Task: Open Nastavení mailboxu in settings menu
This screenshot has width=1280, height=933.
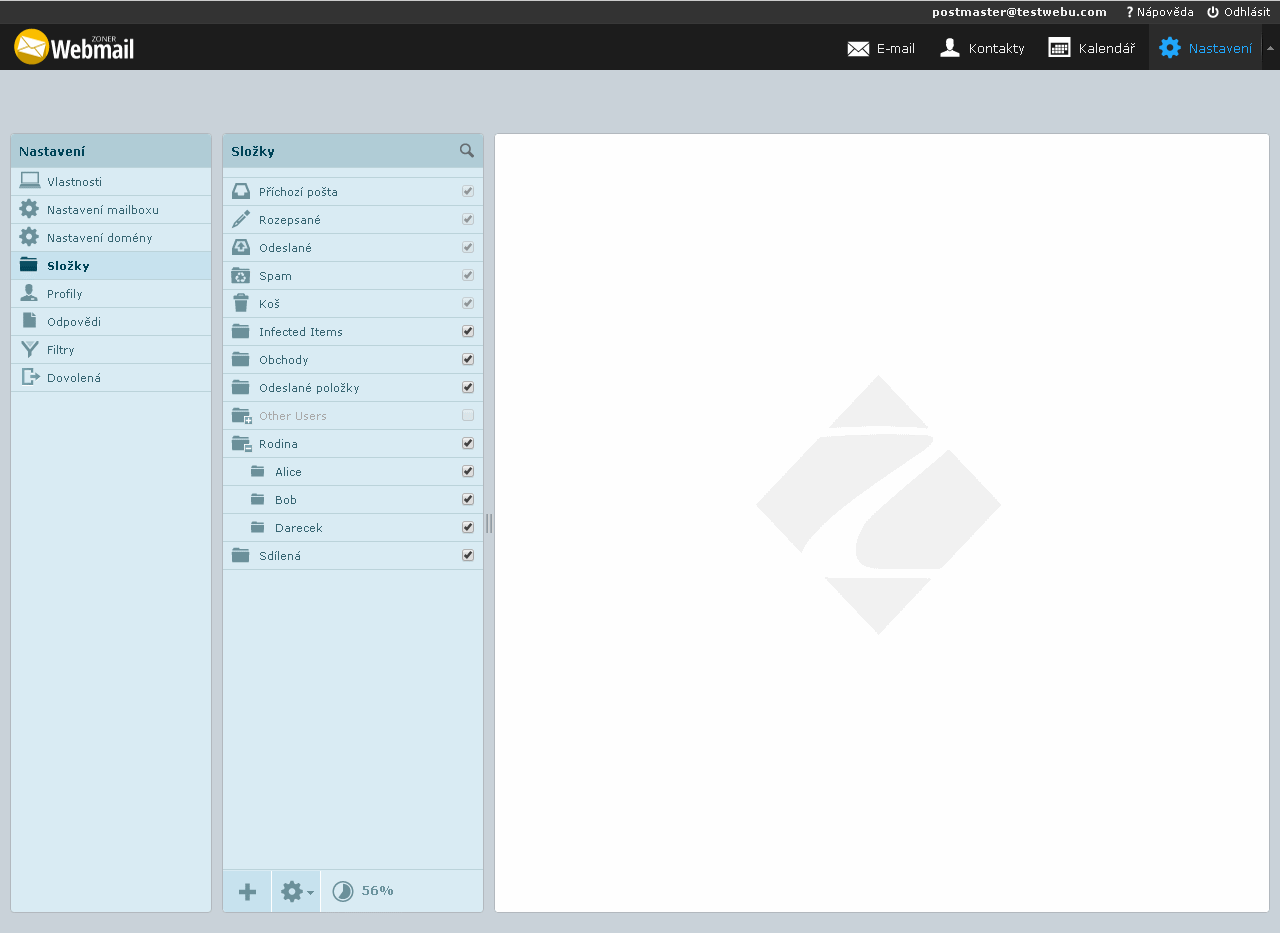Action: coord(102,210)
